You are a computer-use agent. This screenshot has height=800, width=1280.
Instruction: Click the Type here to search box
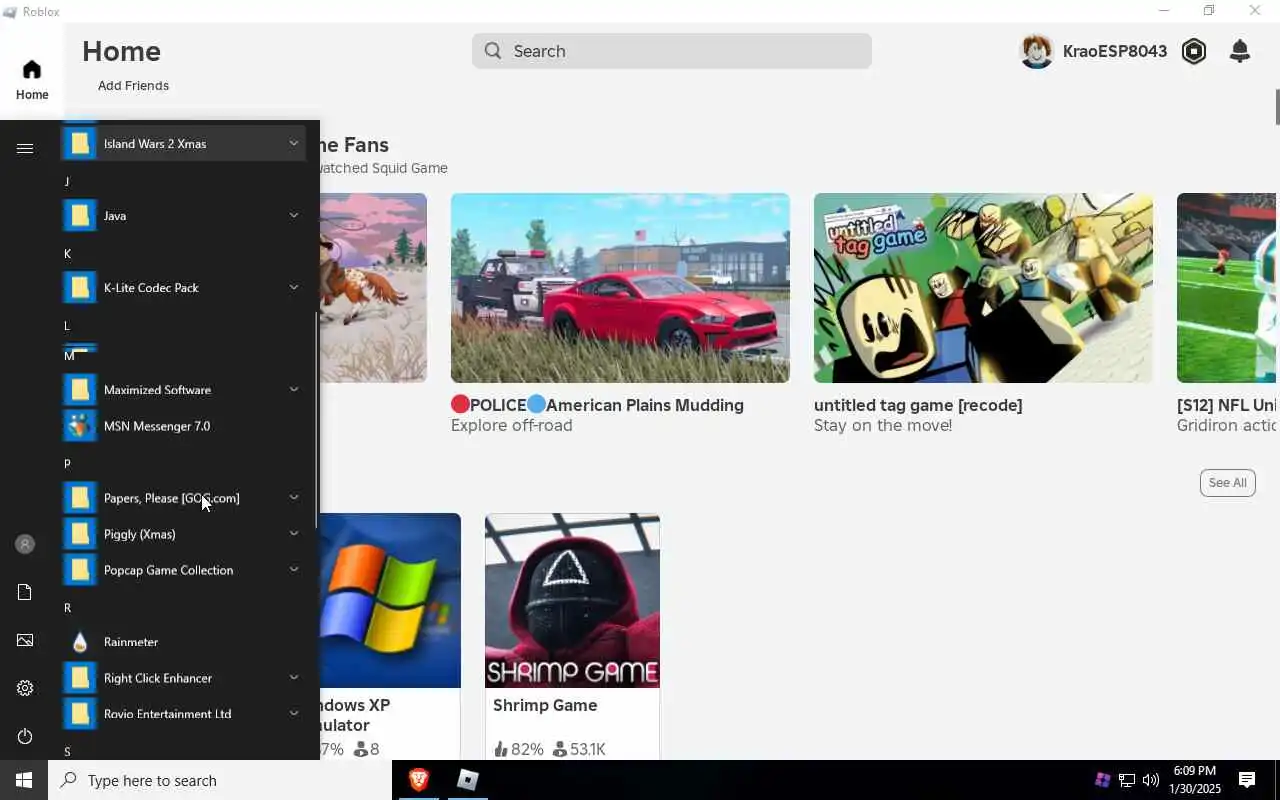(x=220, y=780)
